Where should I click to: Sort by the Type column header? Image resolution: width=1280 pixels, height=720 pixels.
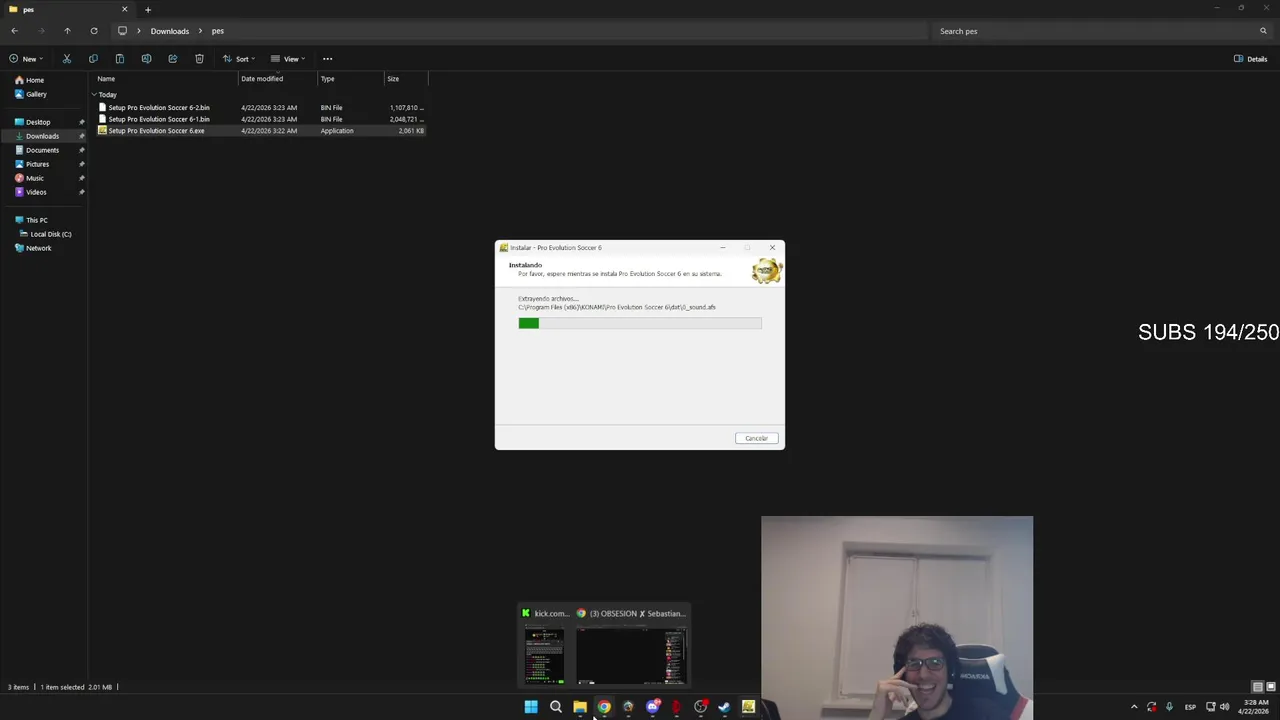(x=350, y=79)
